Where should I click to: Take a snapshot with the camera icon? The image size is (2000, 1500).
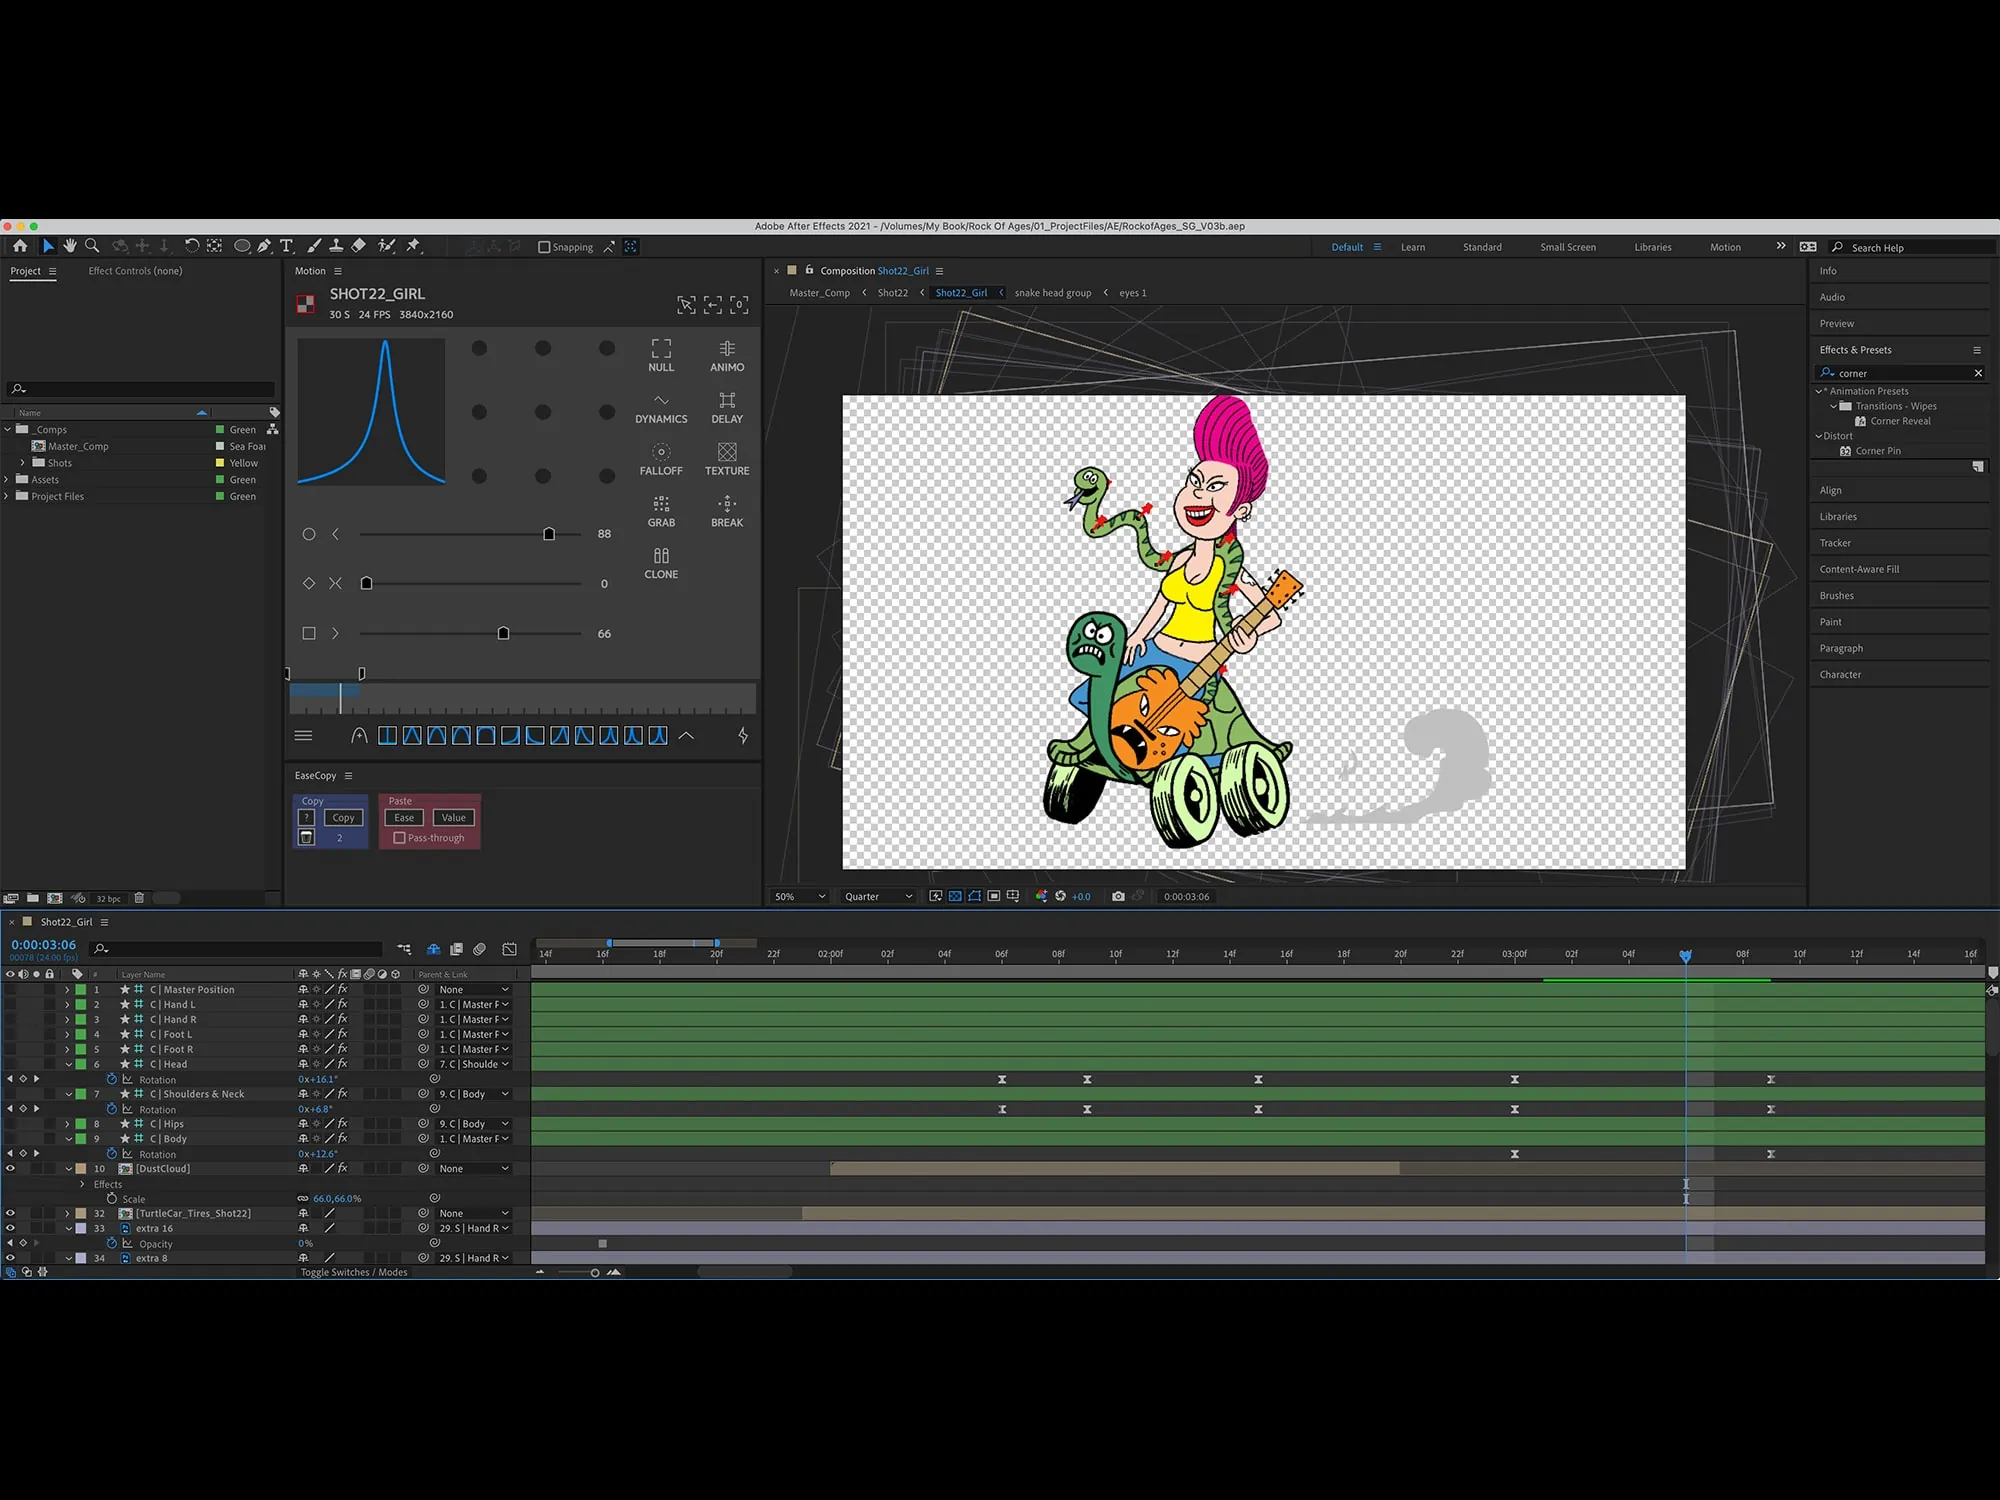(x=1118, y=896)
